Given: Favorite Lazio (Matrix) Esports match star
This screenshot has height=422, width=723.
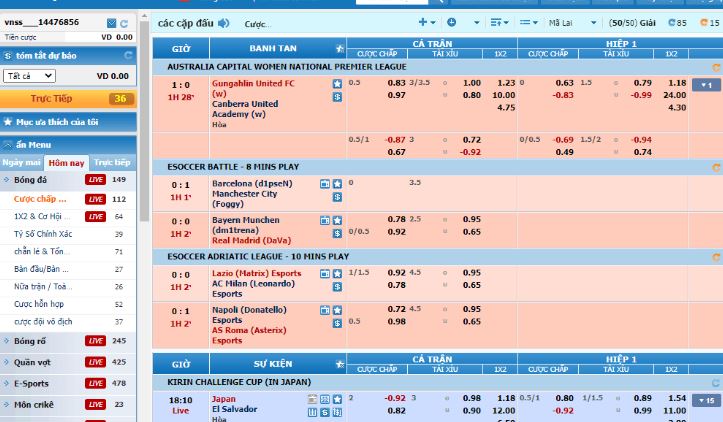Looking at the screenshot, I should coord(338,274).
